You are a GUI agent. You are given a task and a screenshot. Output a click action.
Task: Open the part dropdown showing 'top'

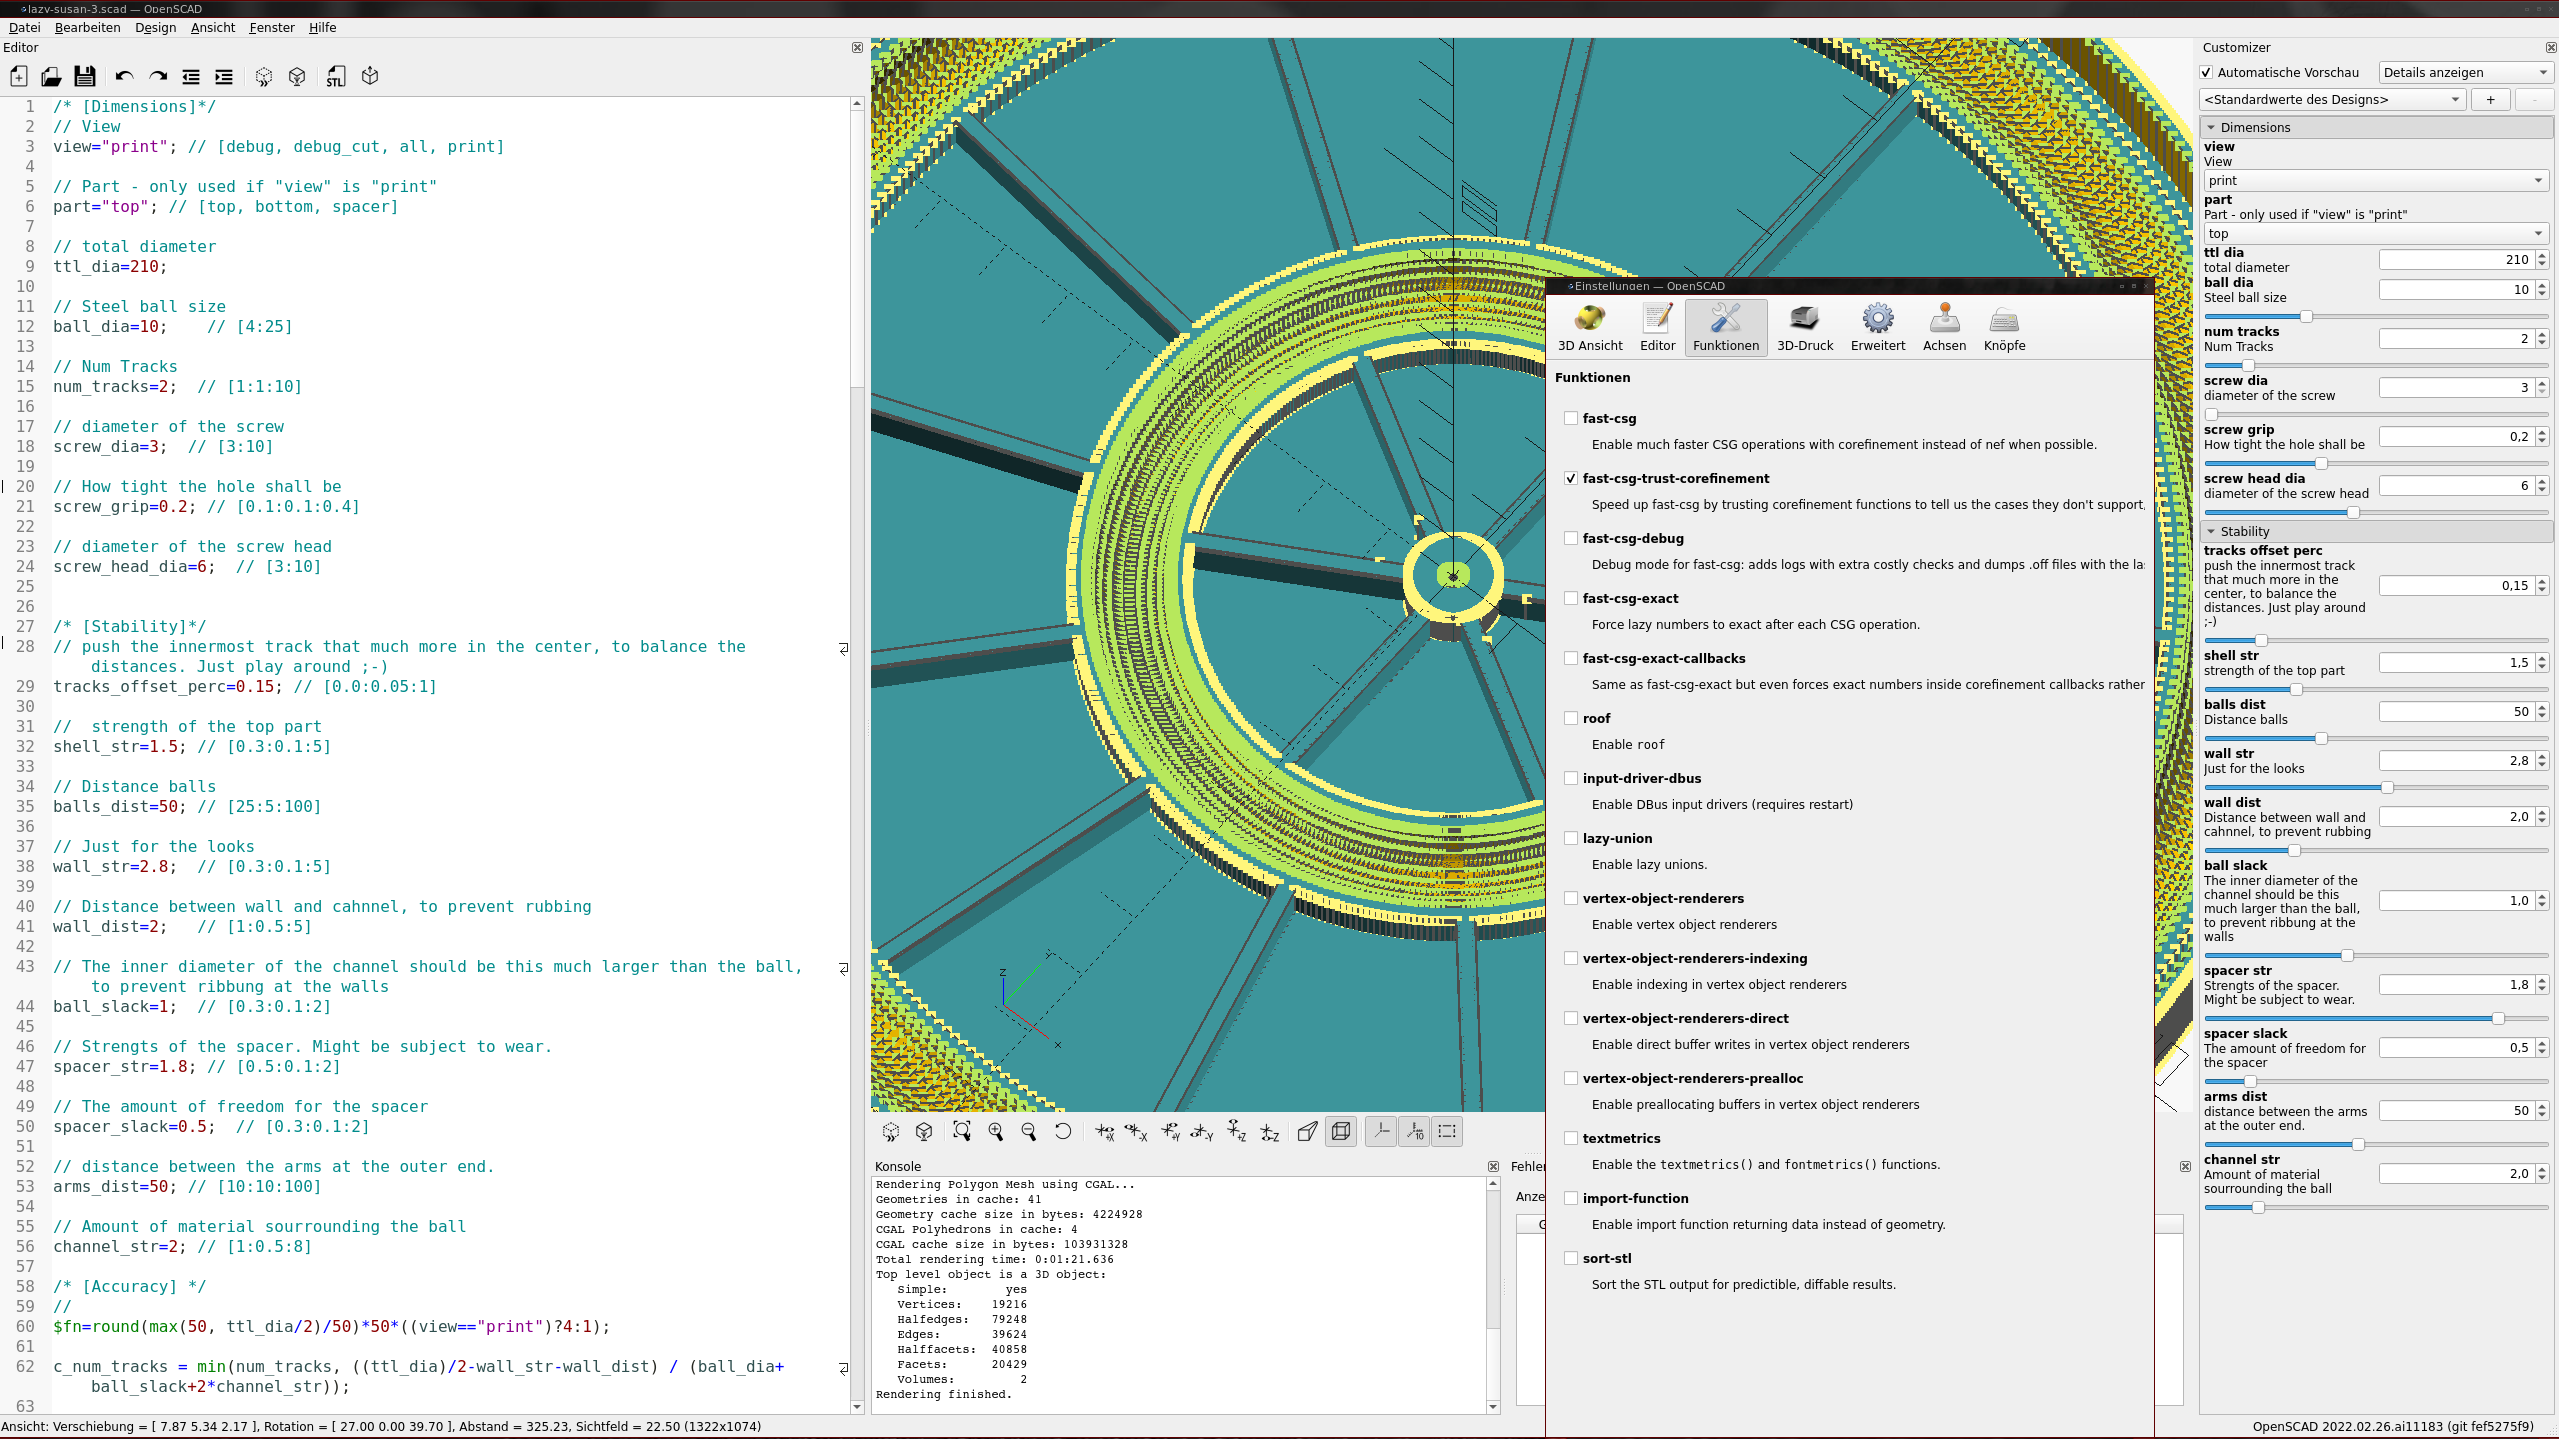coord(2375,233)
